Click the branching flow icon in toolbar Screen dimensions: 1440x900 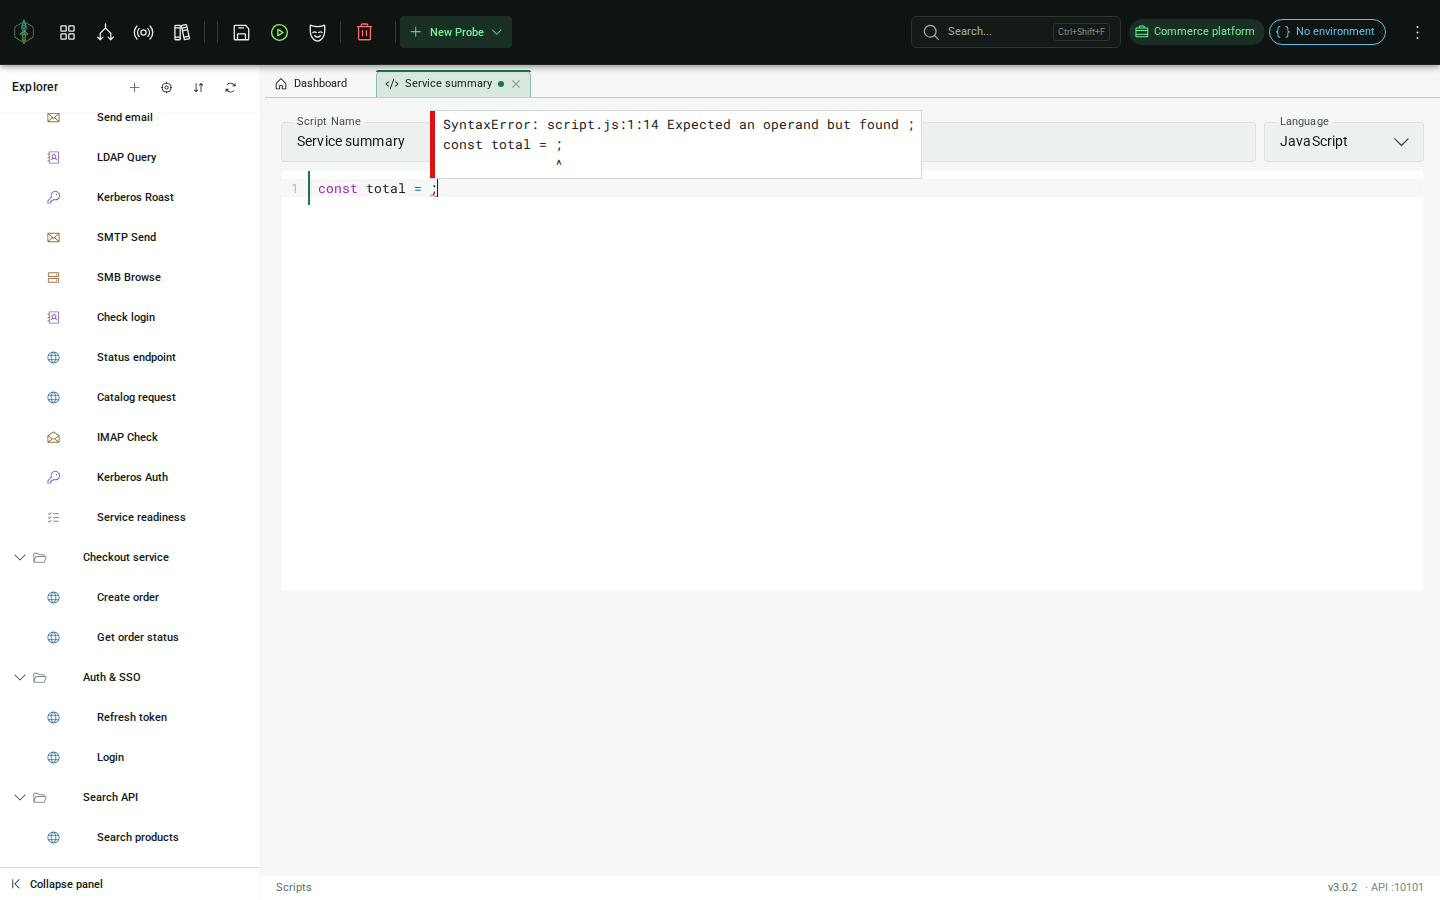point(105,32)
